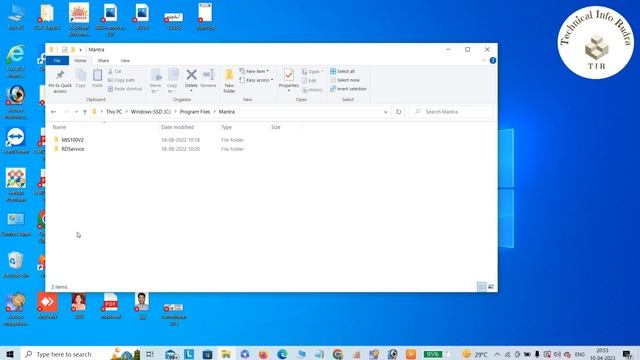Click the Edit option in Open group

coord(309,81)
